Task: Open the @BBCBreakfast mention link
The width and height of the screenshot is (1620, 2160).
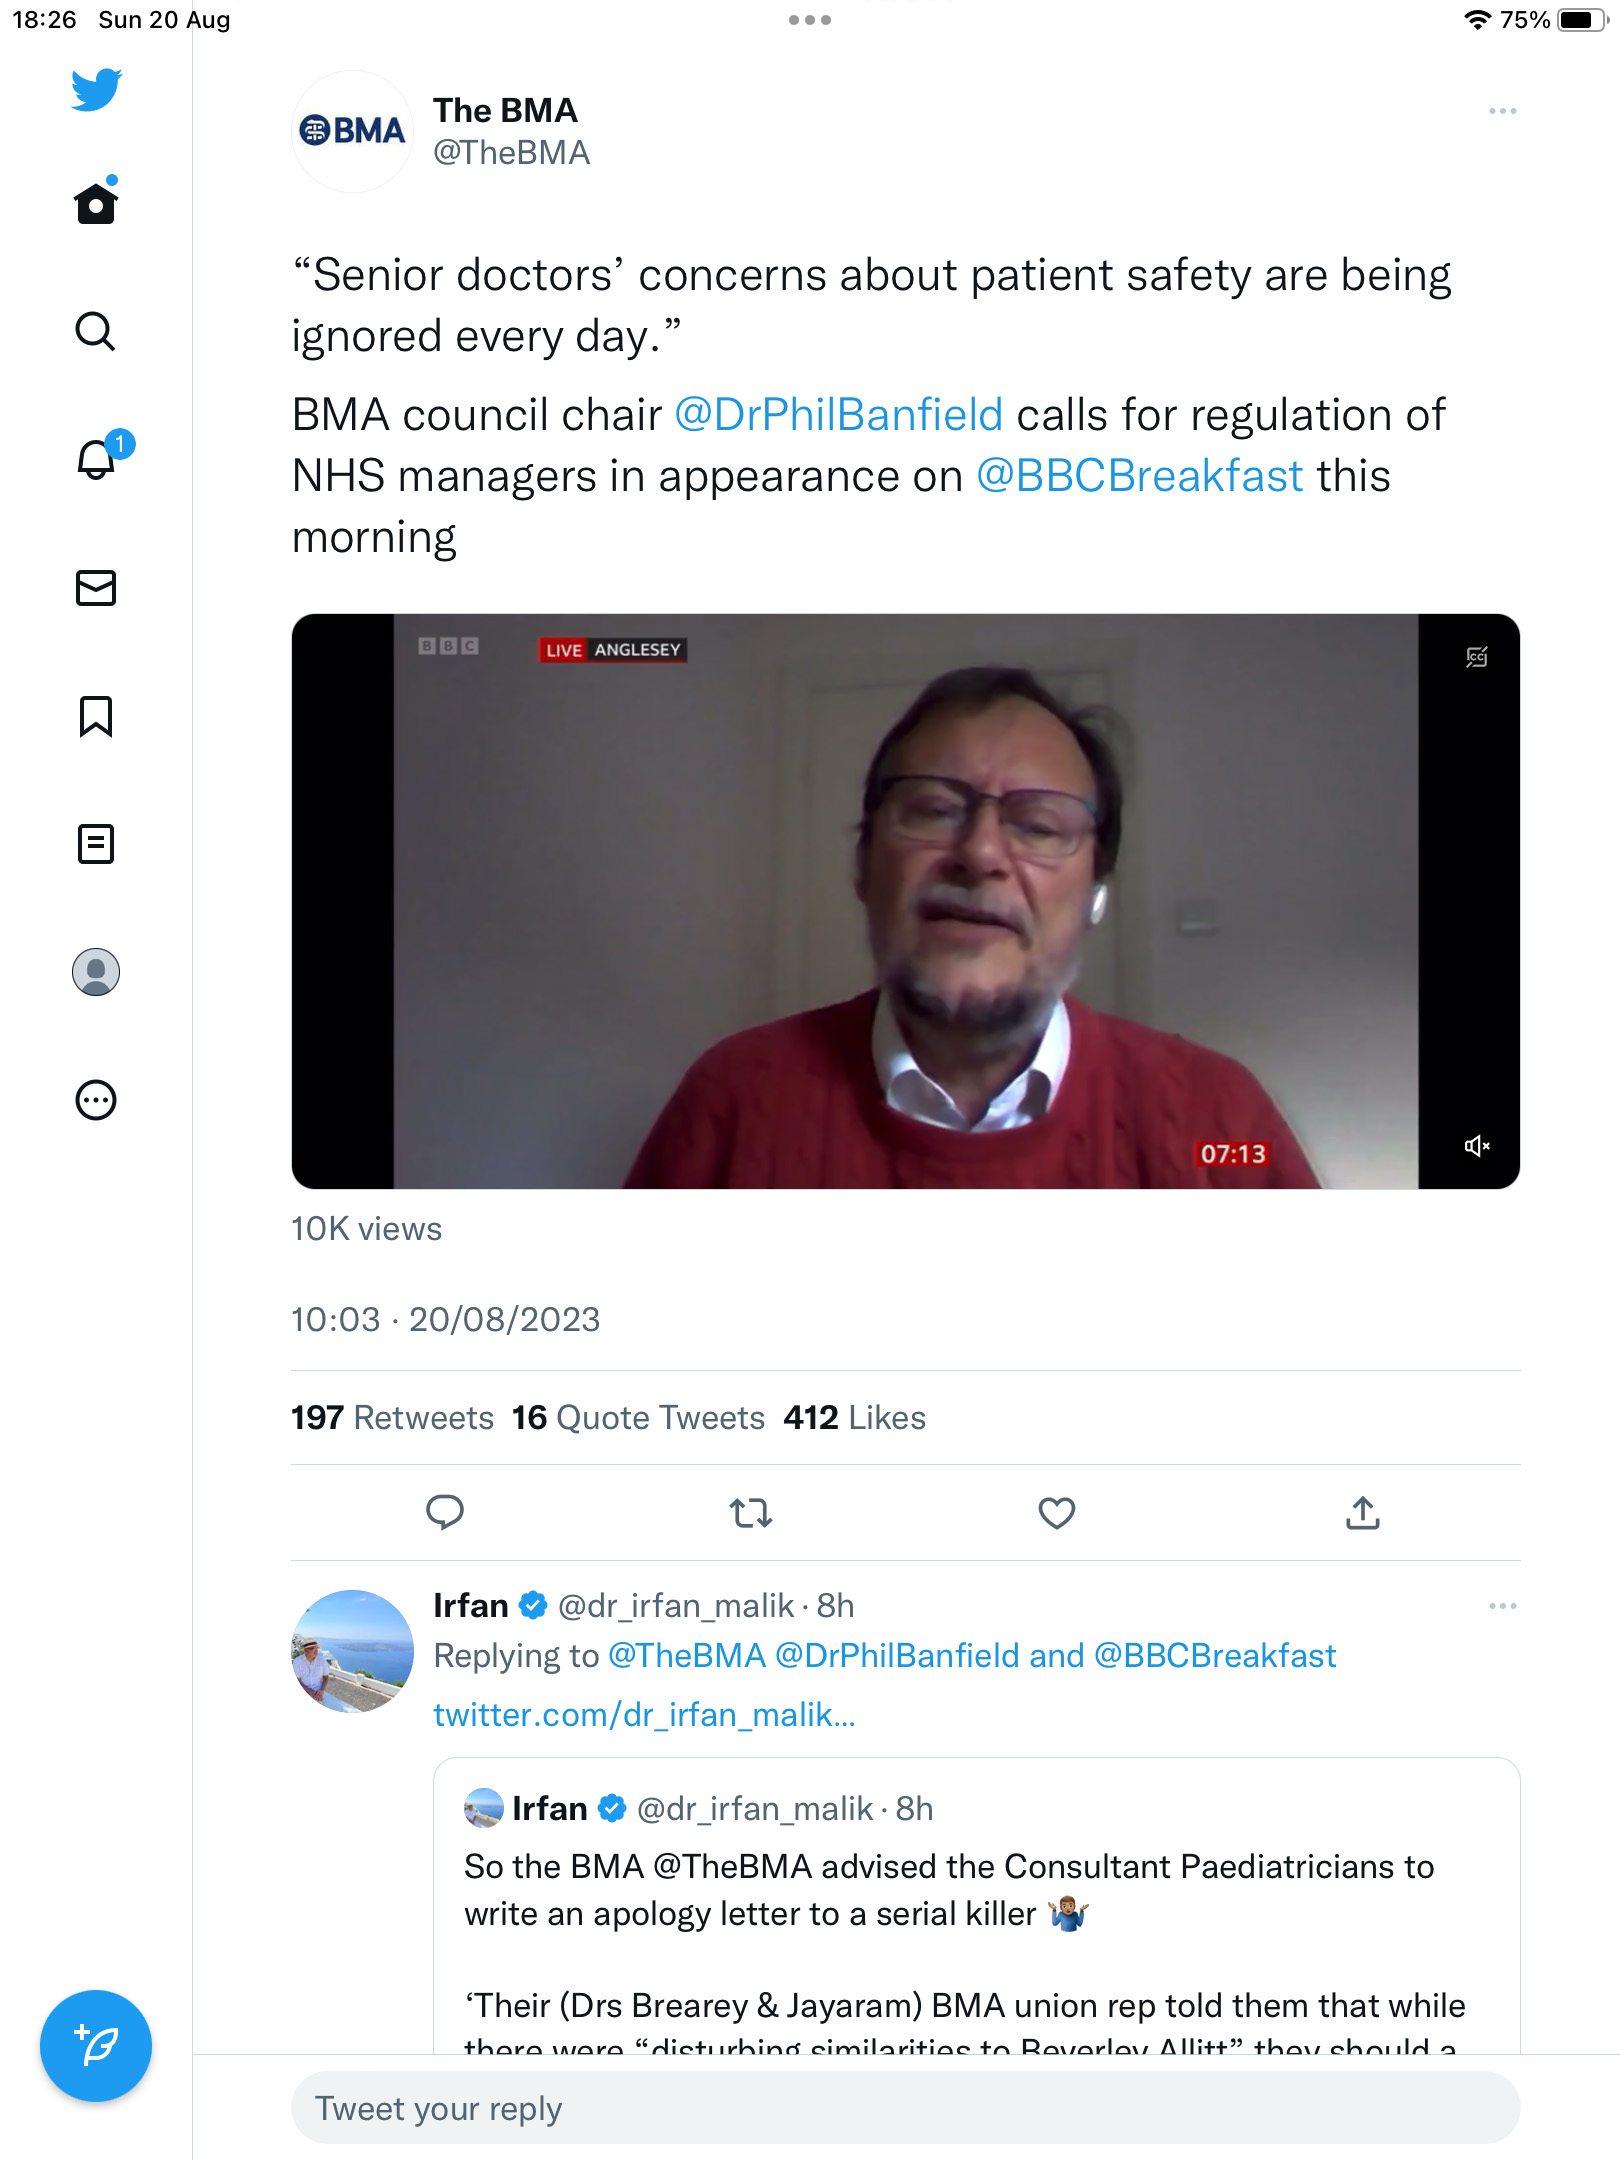Action: pos(1139,476)
